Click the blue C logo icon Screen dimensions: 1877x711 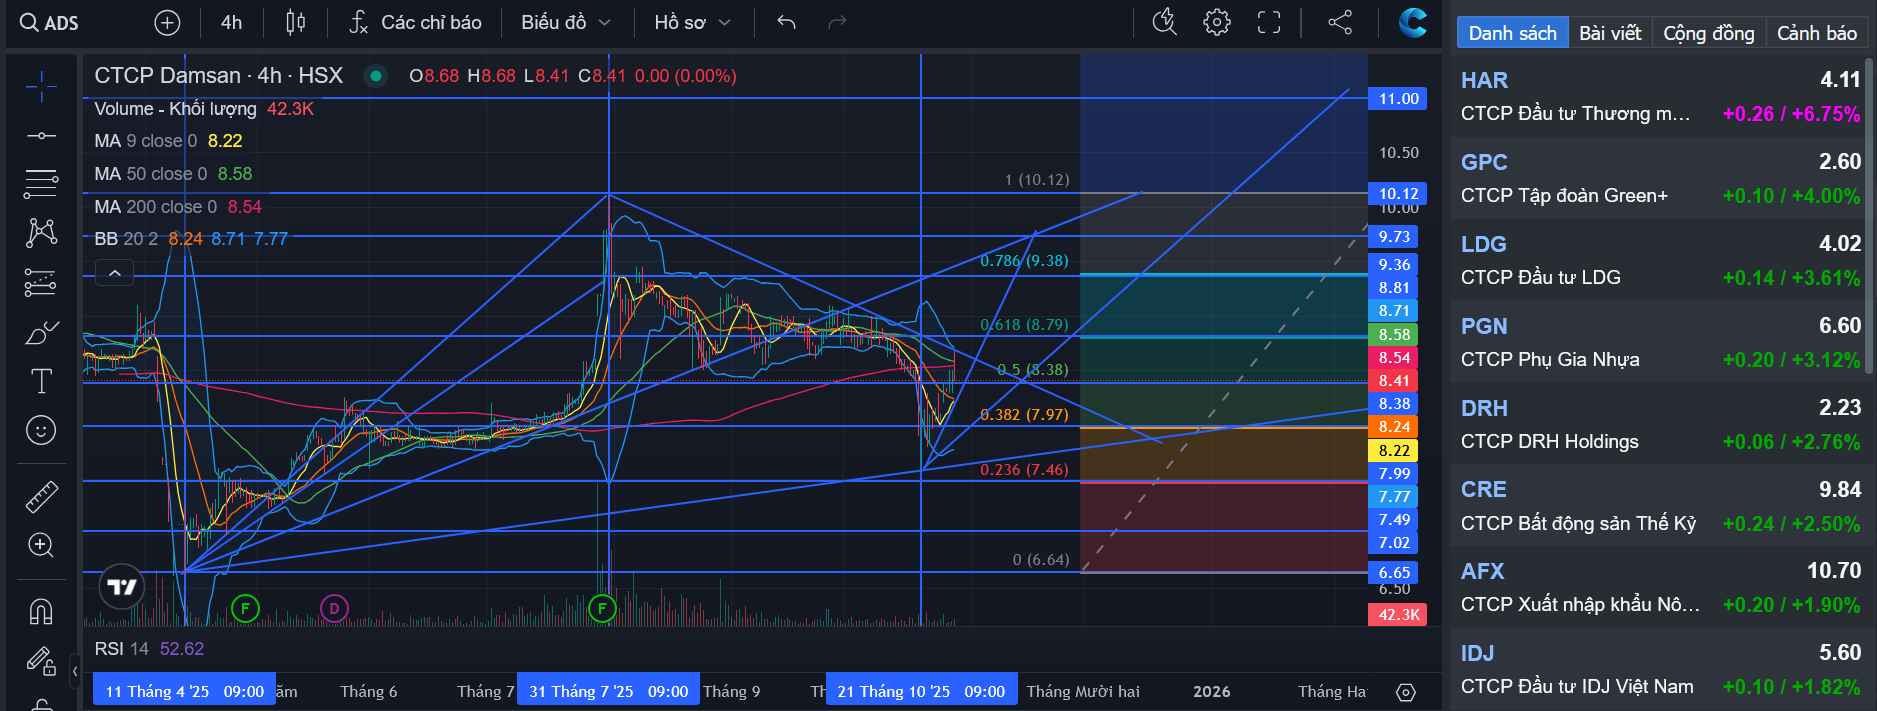1413,22
